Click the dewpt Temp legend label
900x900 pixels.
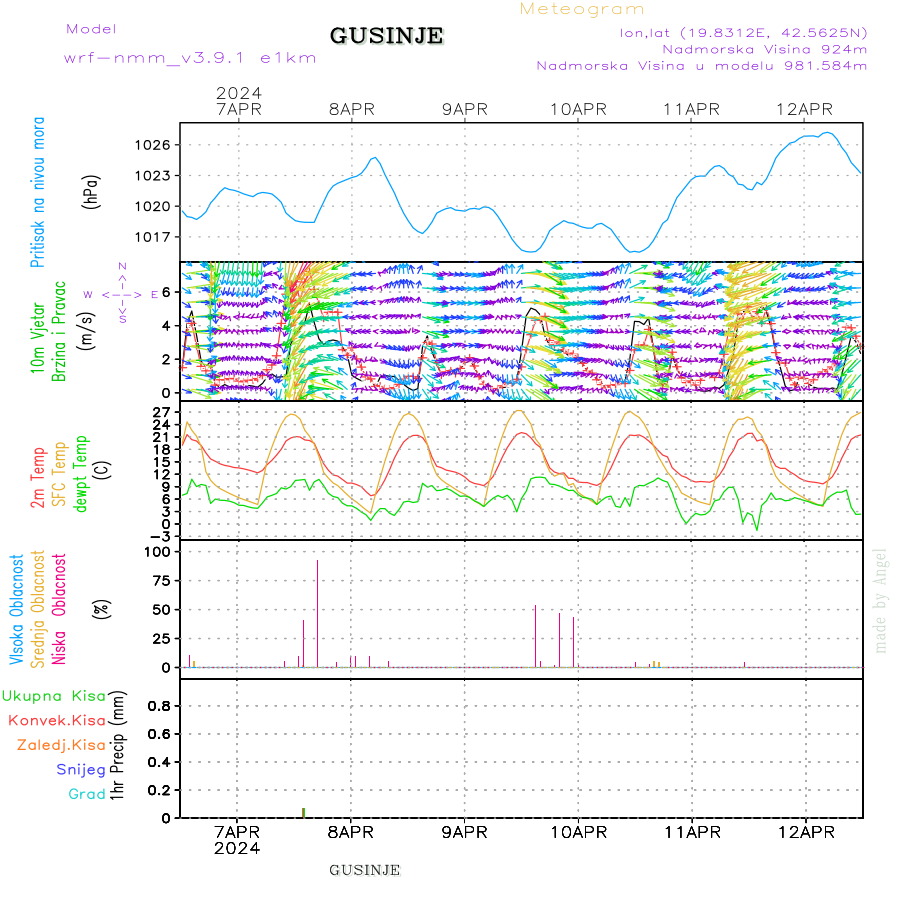80,474
